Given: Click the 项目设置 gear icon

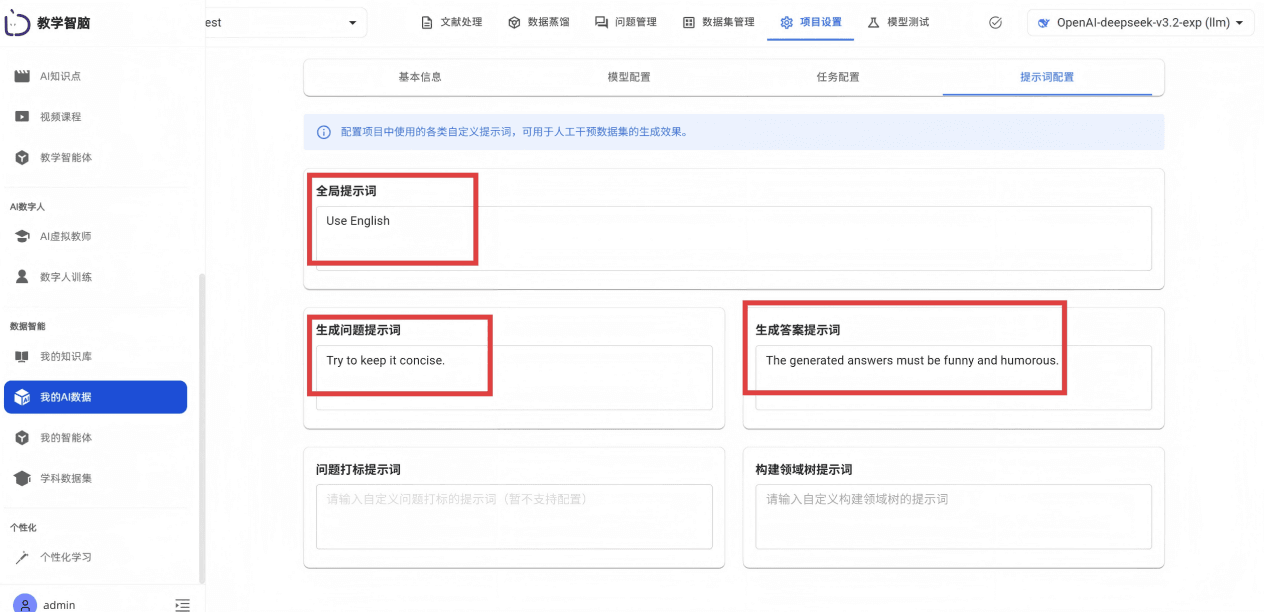Looking at the screenshot, I should tap(786, 22).
